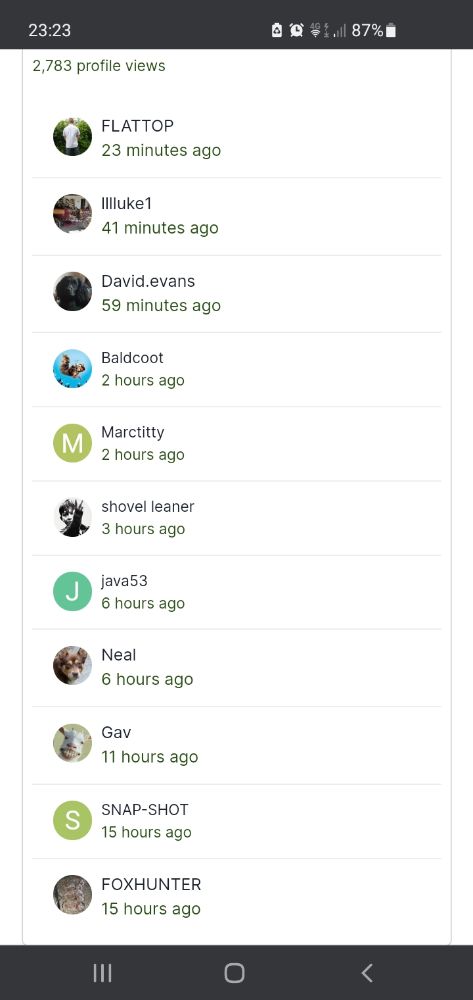Tap the alarm clock status icon
This screenshot has height=1000, width=473.
pos(296,30)
